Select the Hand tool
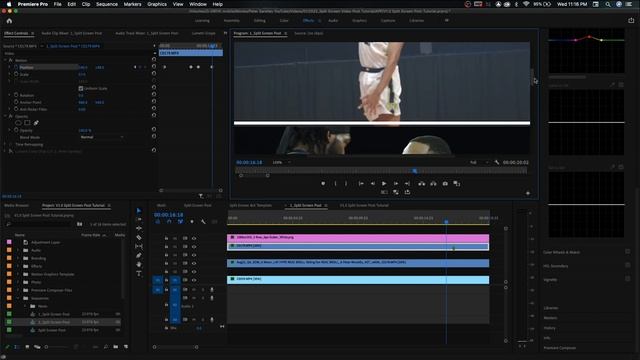This screenshot has width=640, height=360. [x=139, y=264]
